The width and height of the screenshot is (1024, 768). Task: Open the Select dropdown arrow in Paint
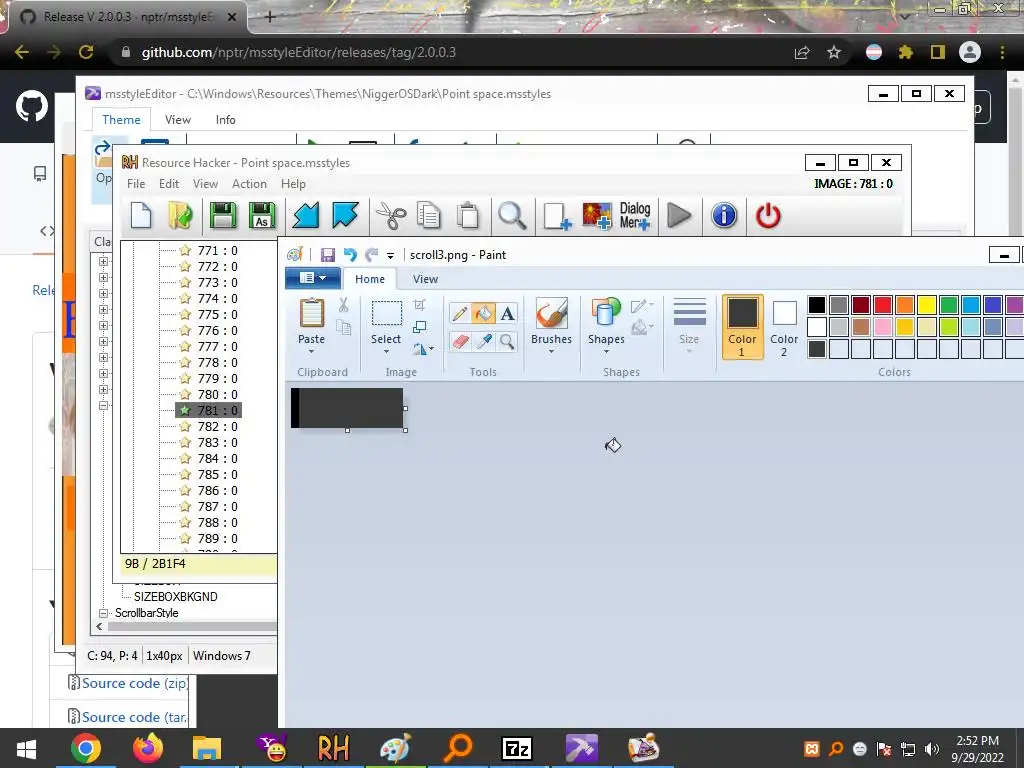(386, 351)
